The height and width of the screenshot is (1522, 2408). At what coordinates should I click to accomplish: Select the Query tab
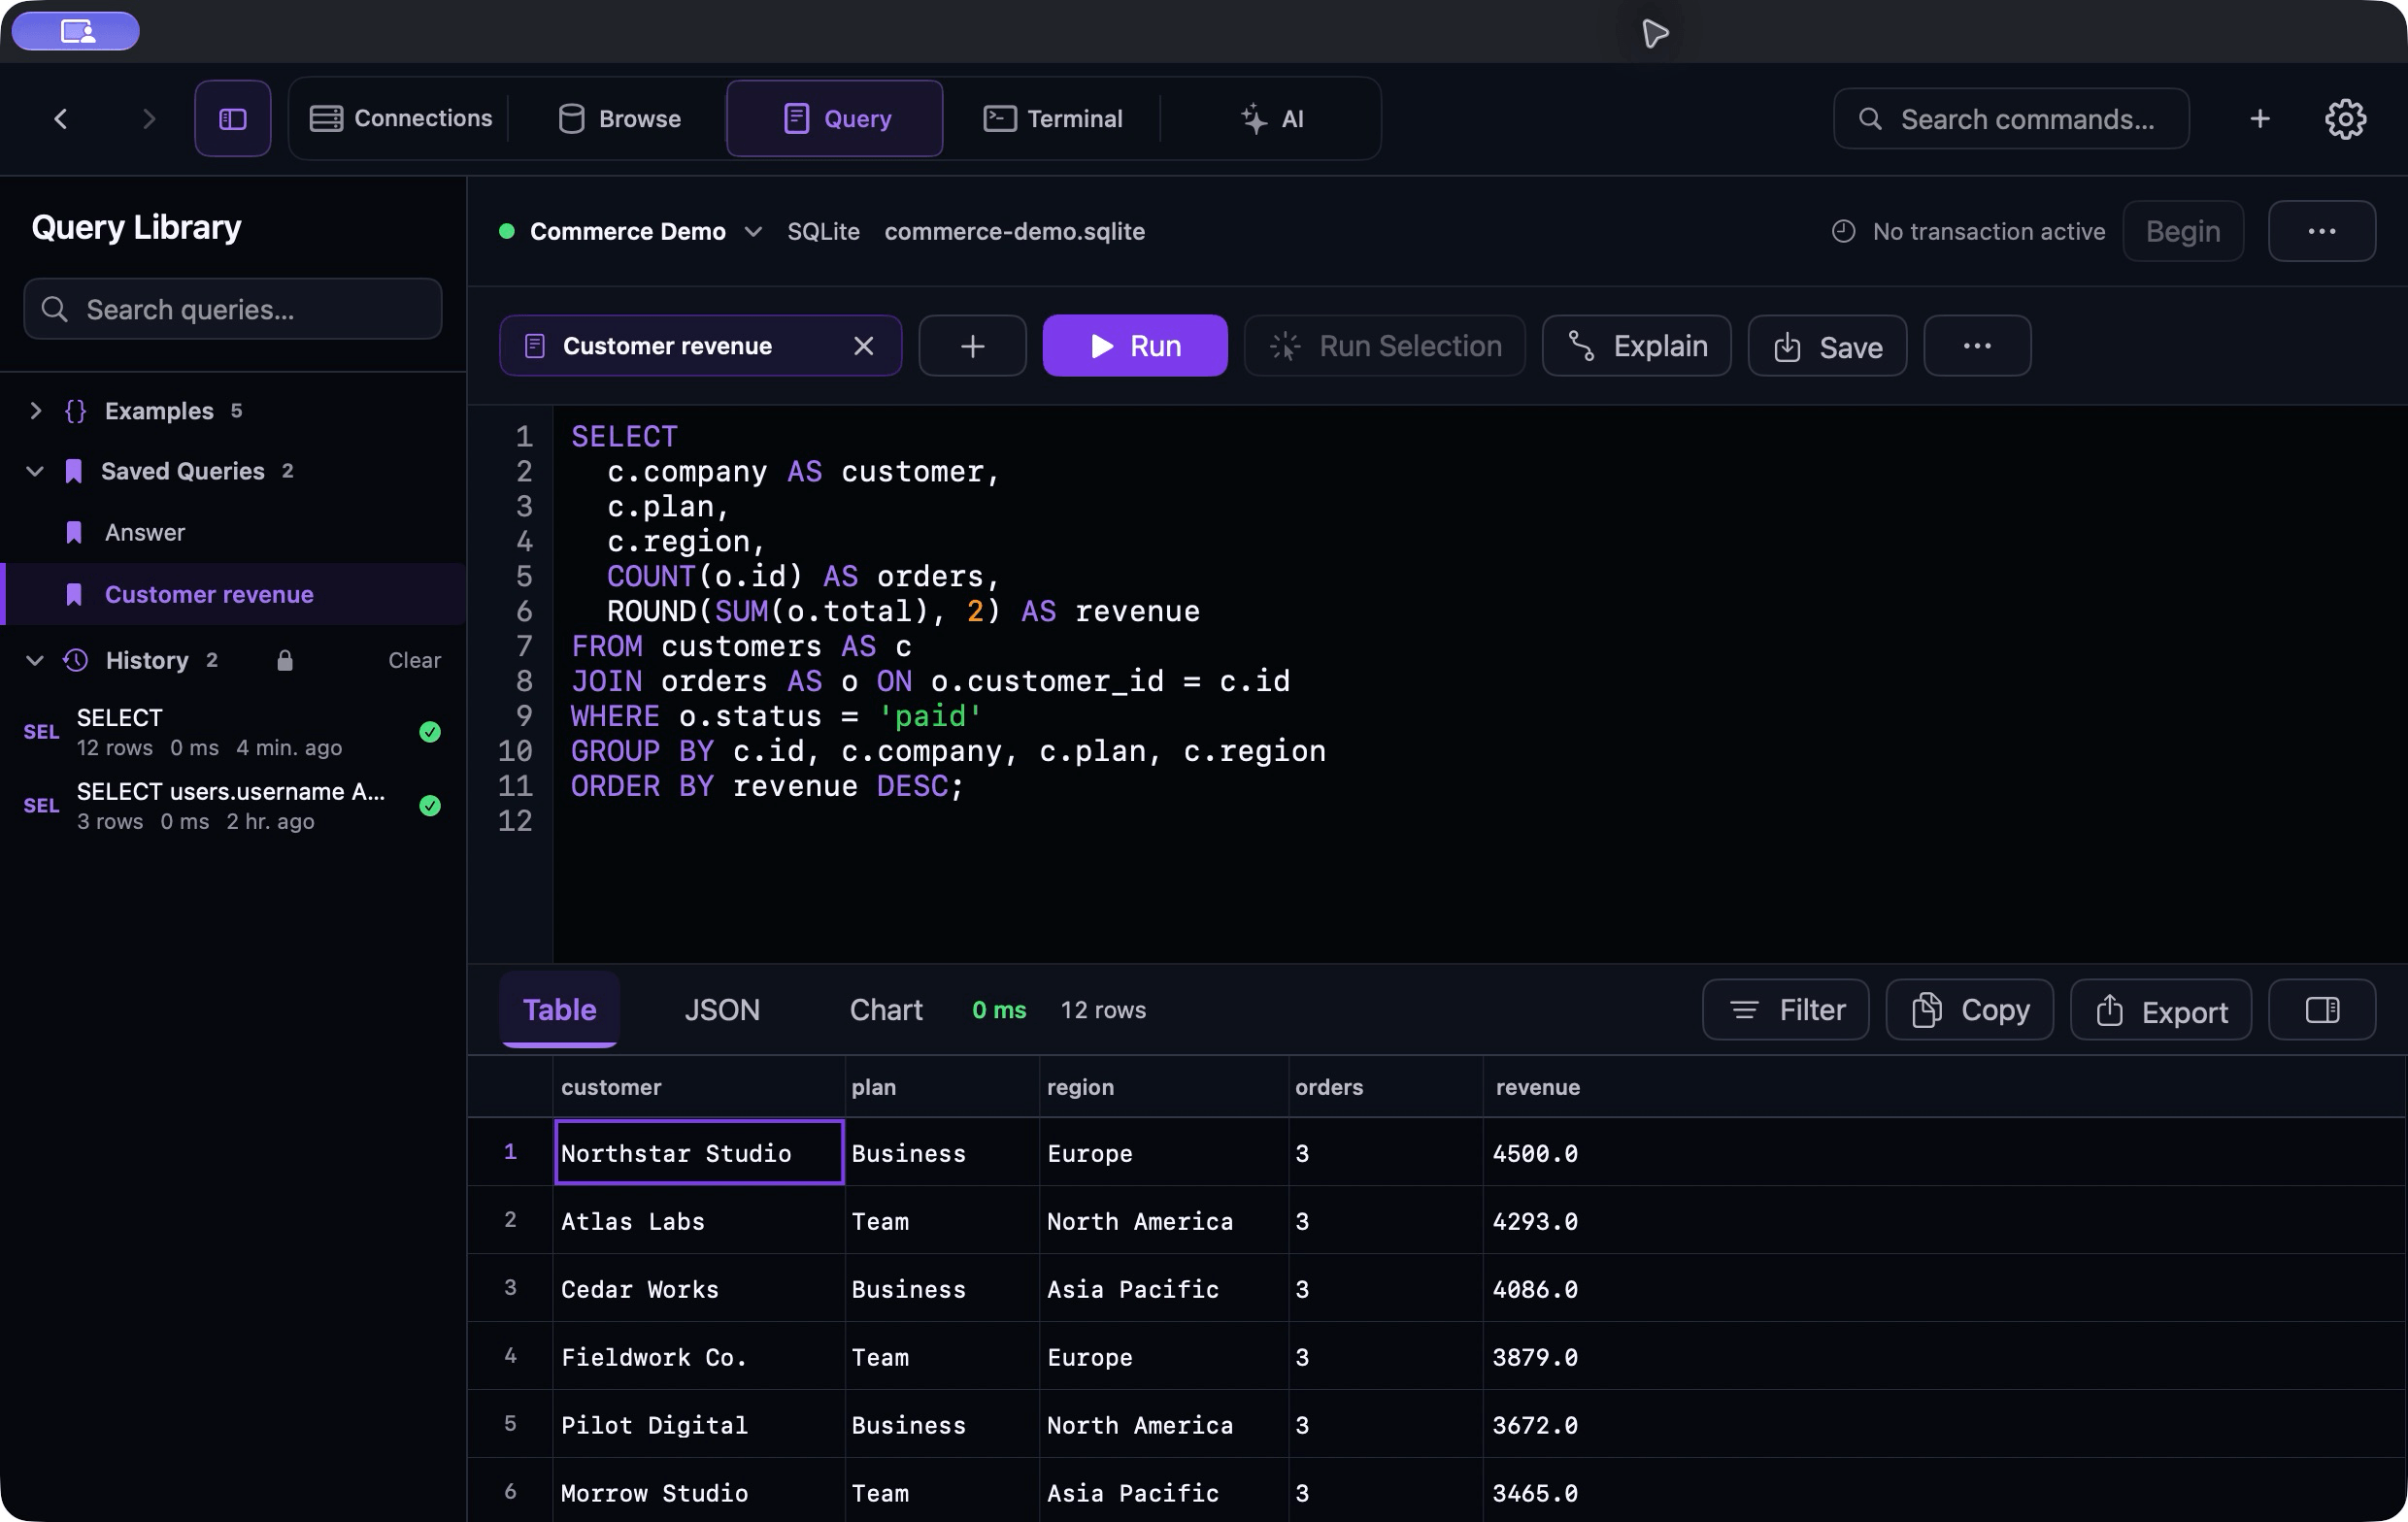point(835,118)
